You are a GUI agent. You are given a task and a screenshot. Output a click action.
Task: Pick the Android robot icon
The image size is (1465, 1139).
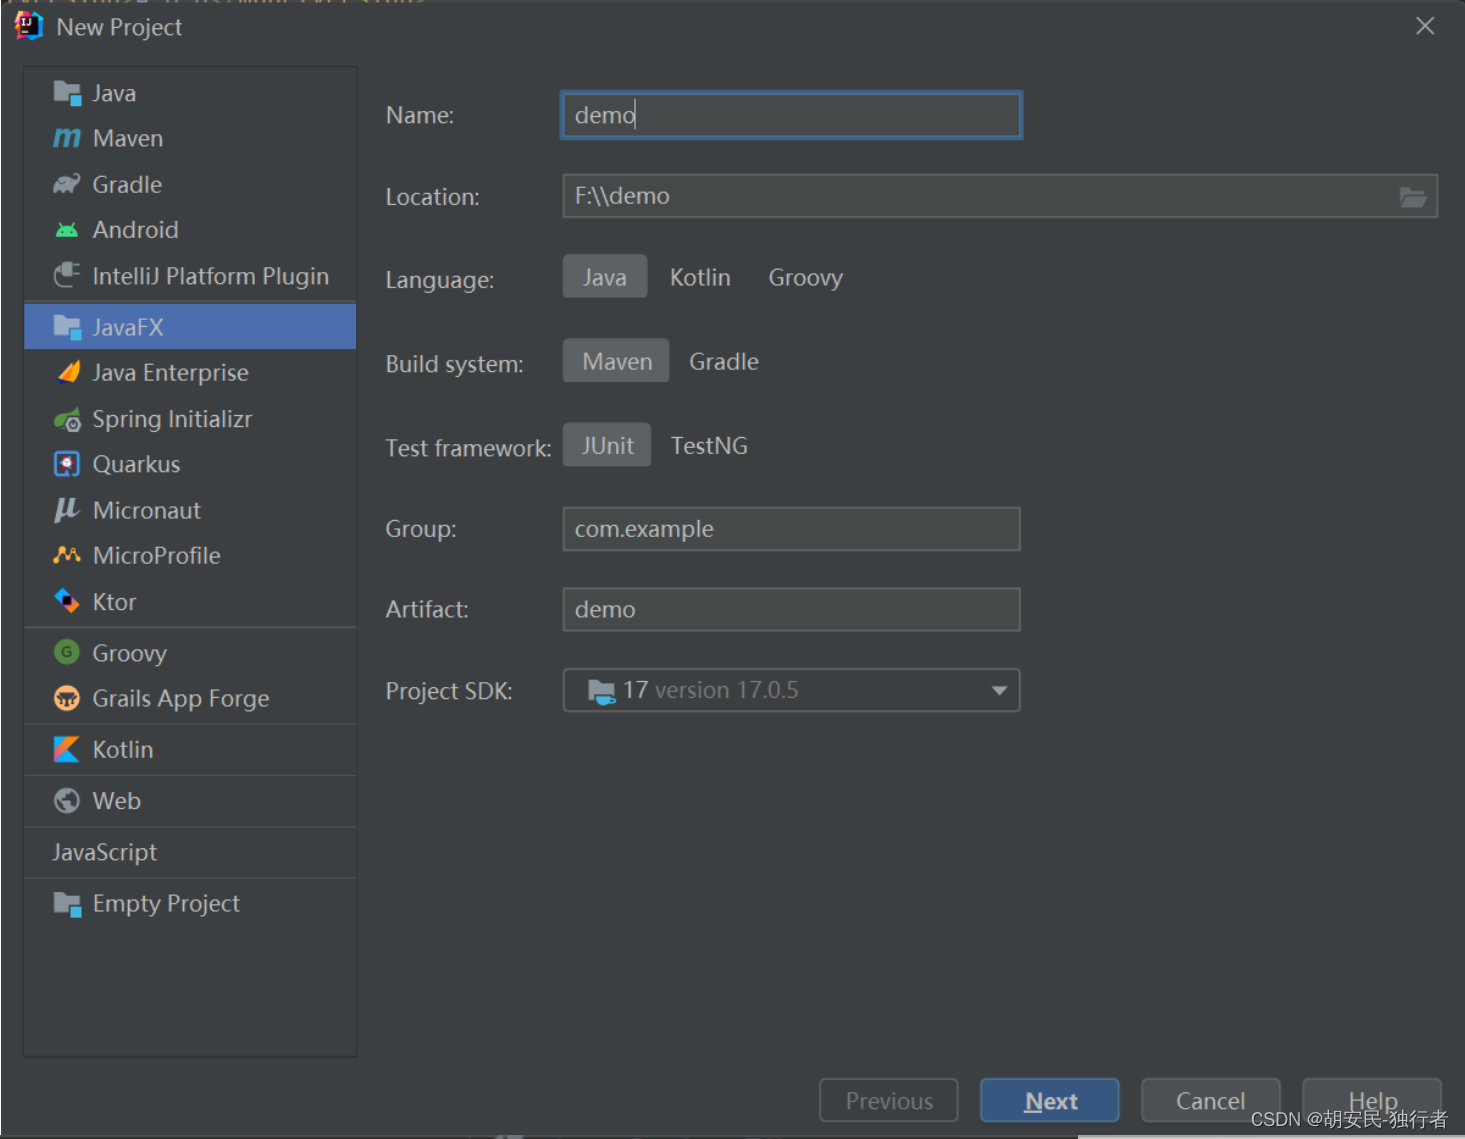click(x=67, y=230)
